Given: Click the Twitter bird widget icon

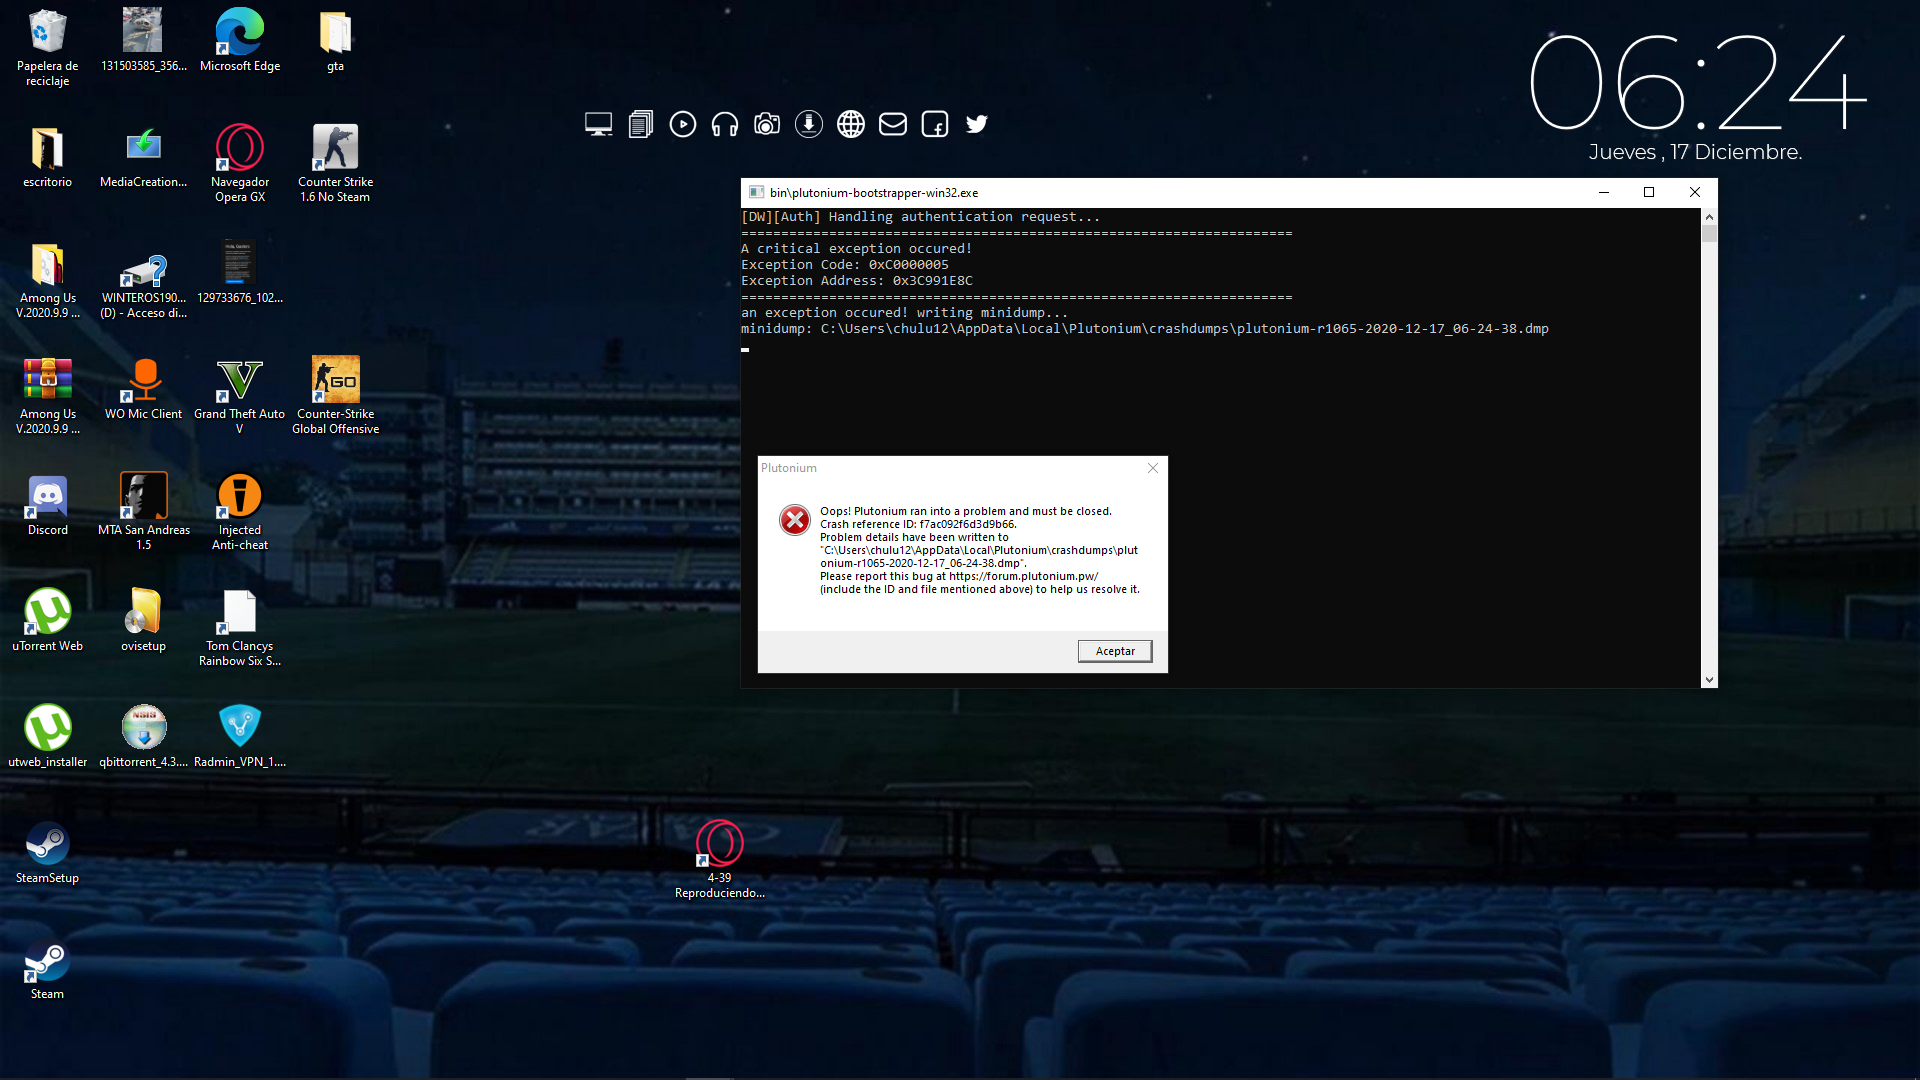Looking at the screenshot, I should click(x=977, y=124).
